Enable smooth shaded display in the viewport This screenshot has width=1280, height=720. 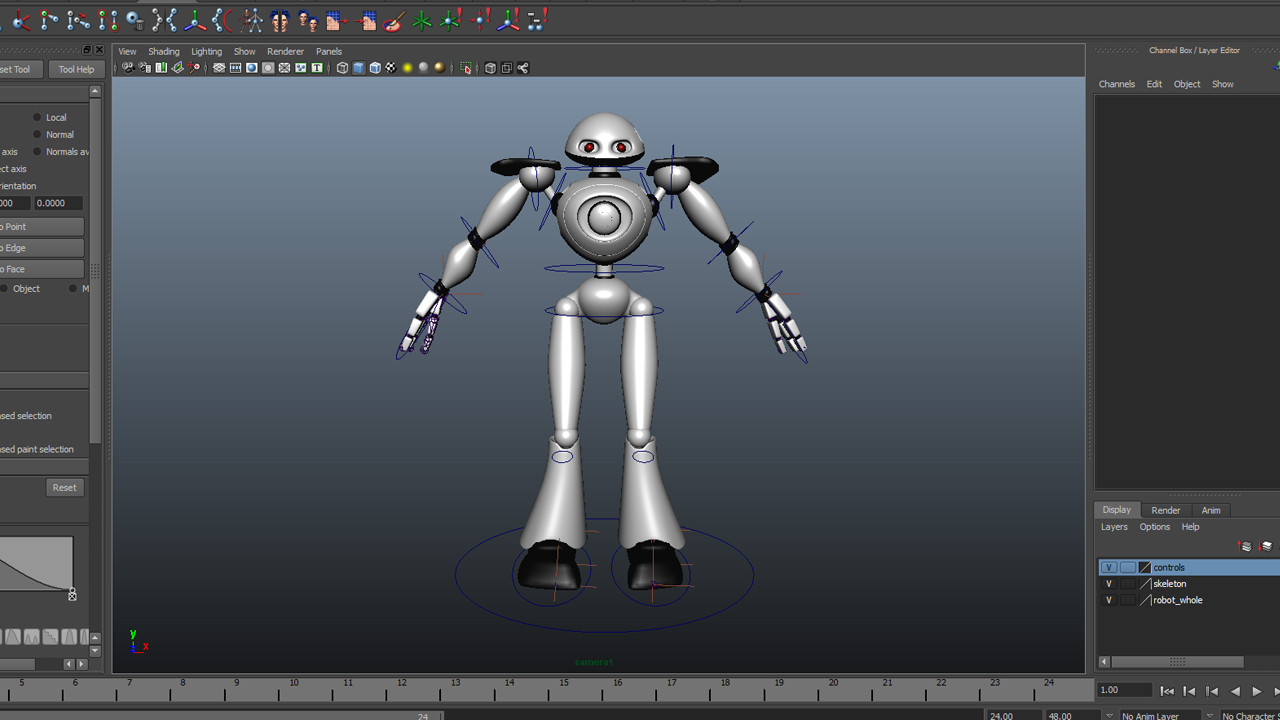point(360,68)
